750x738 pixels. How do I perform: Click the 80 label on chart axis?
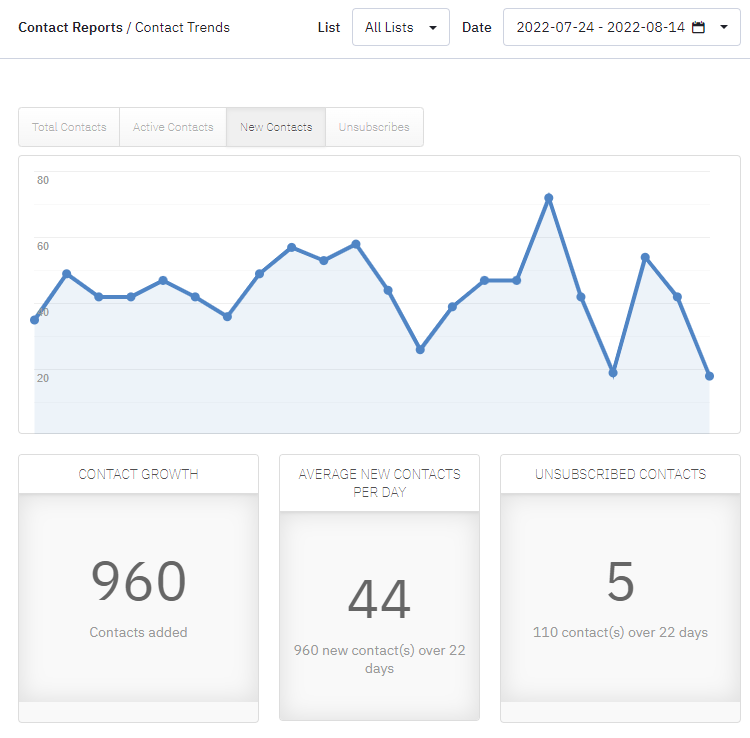pos(43,180)
